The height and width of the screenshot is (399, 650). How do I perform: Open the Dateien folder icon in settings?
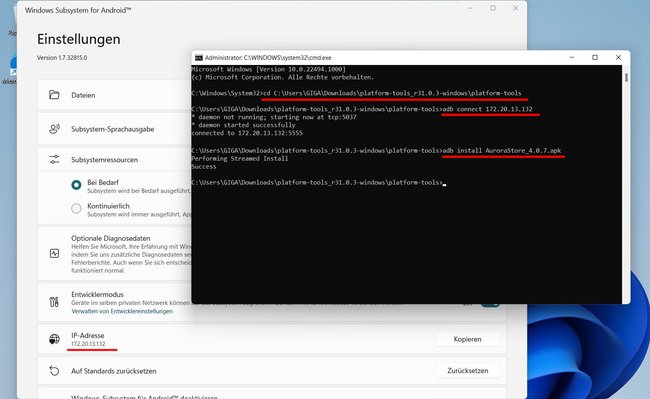tap(54, 95)
